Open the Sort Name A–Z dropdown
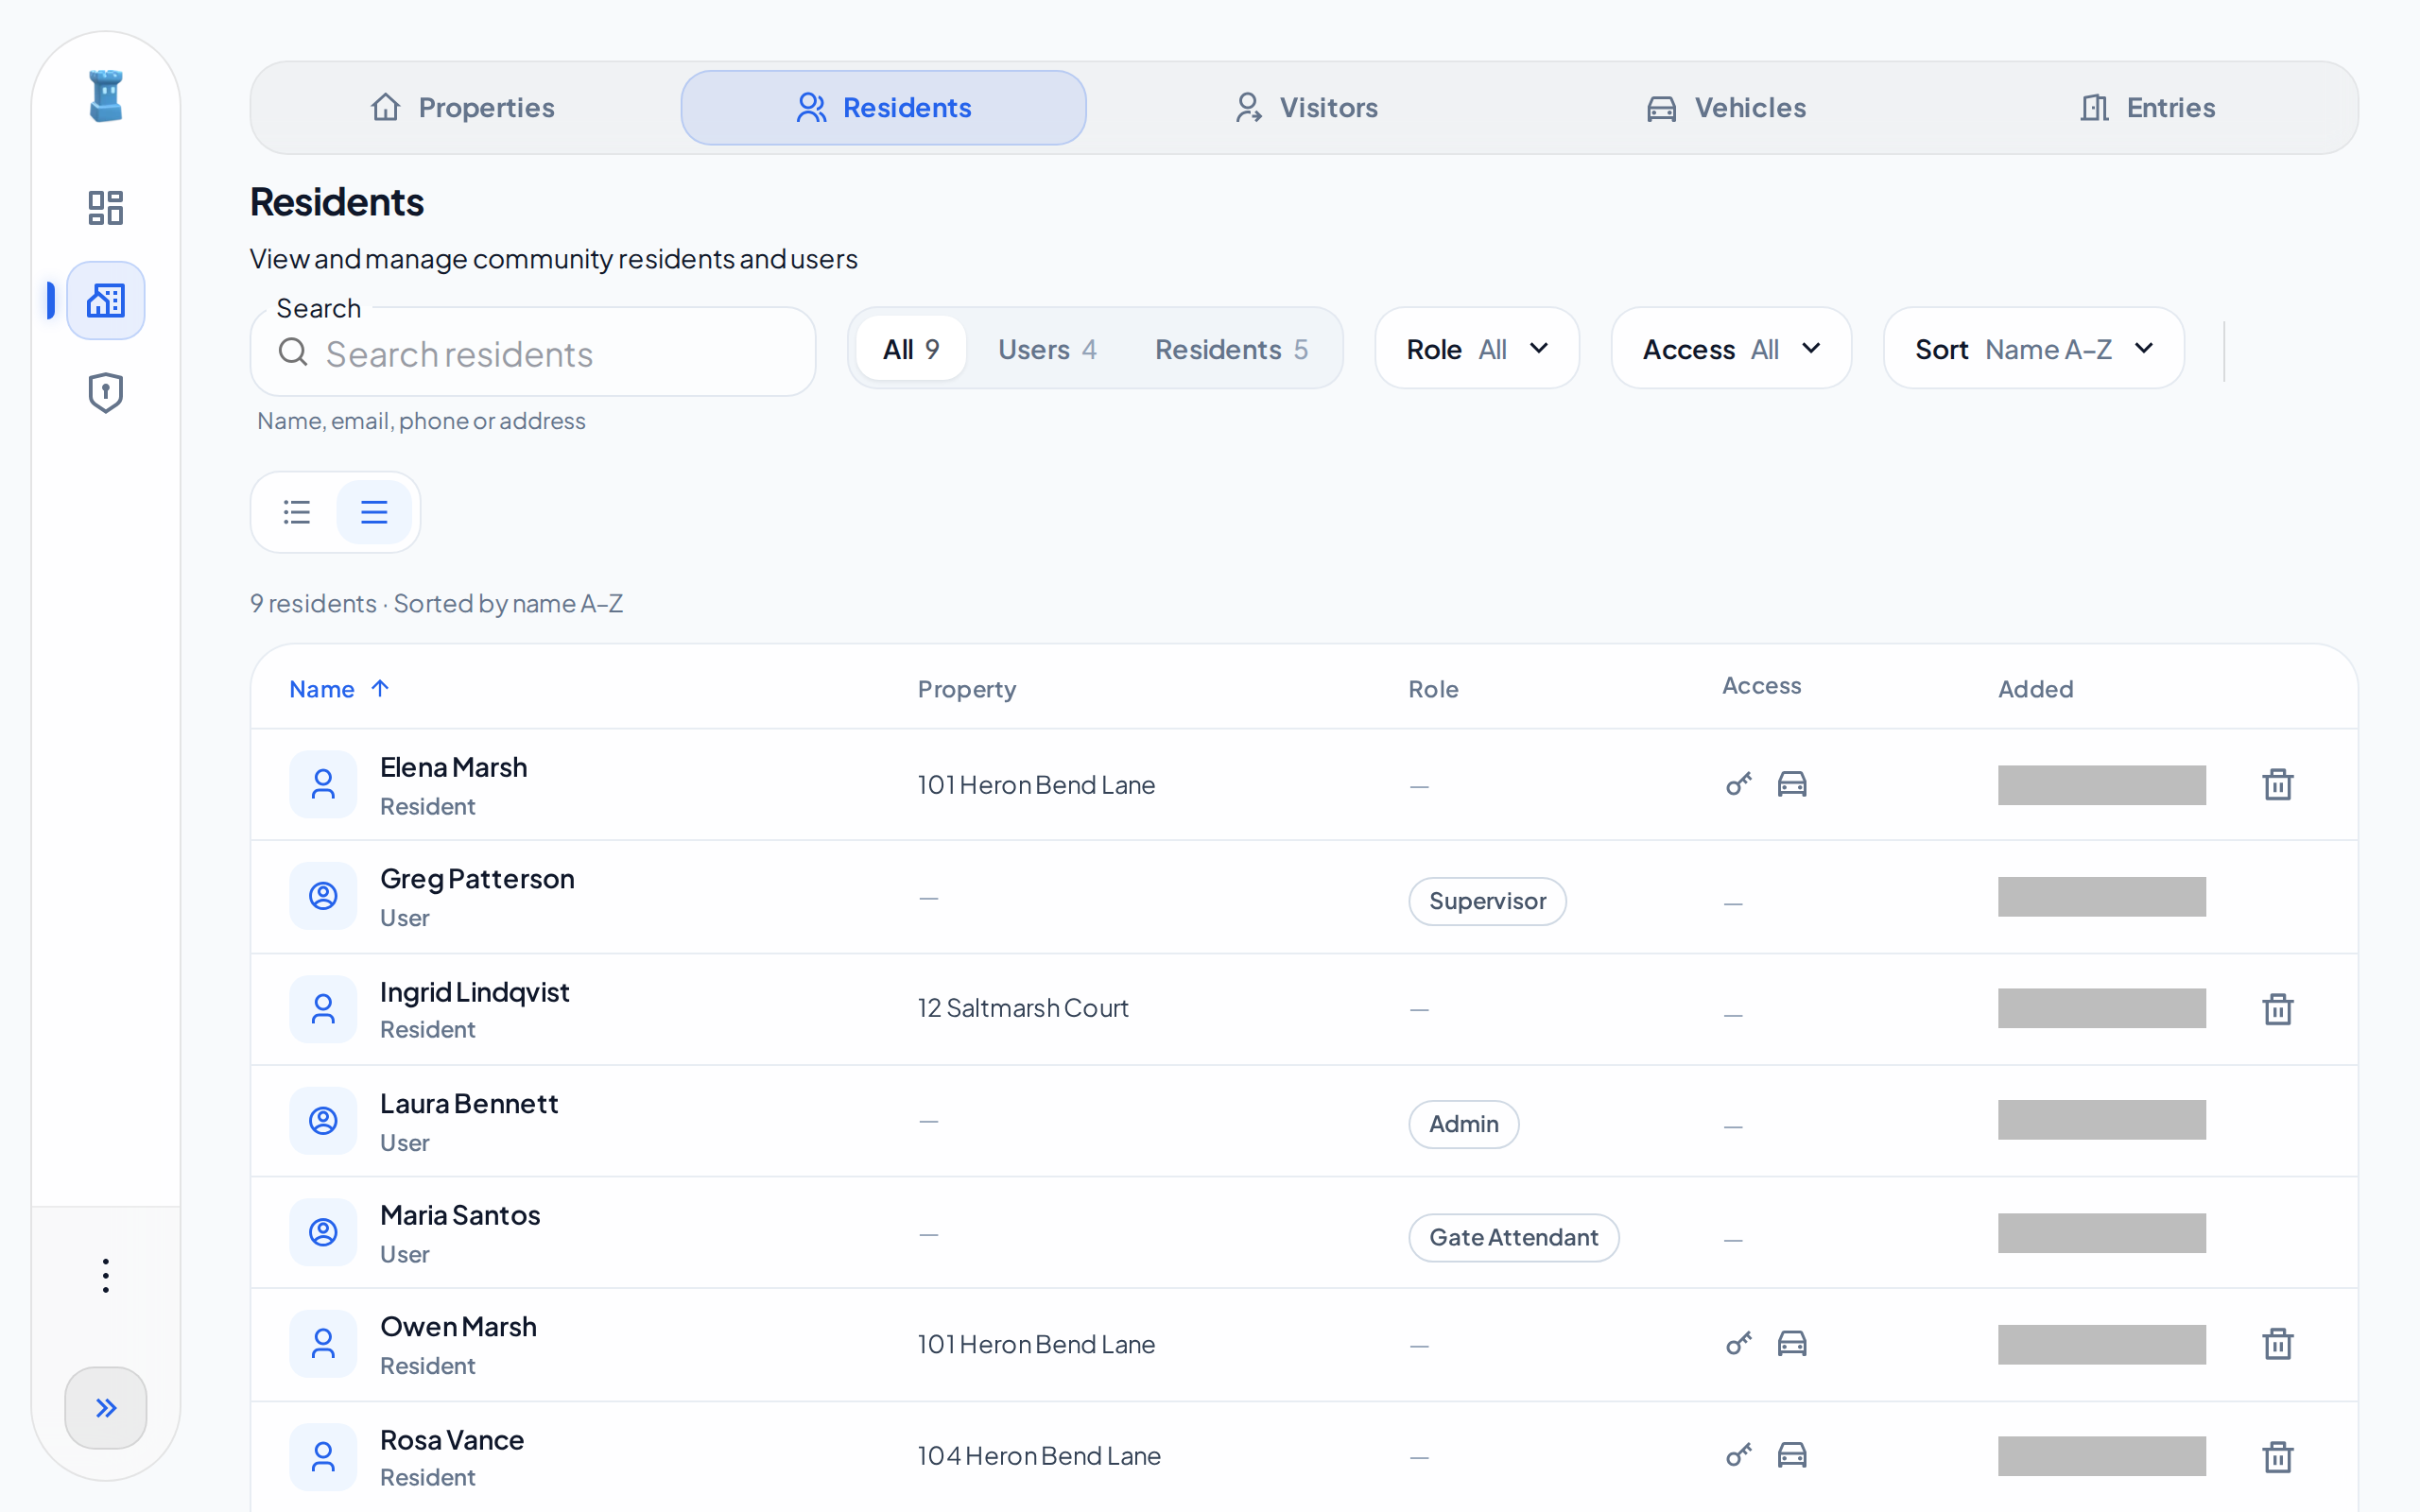The width and height of the screenshot is (2420, 1512). click(2033, 349)
